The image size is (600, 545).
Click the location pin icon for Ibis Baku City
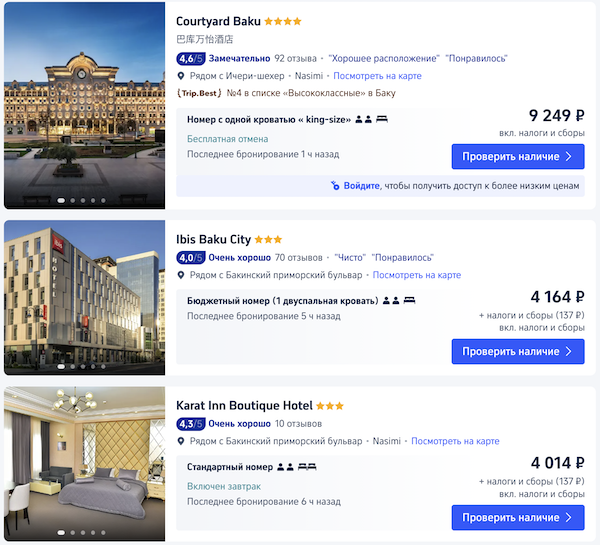(181, 275)
